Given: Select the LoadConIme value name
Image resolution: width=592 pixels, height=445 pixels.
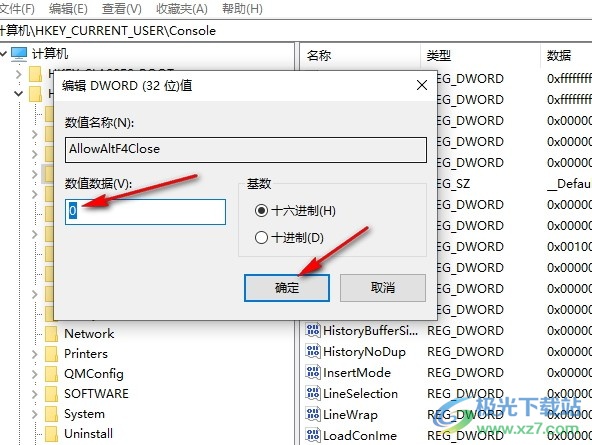Looking at the screenshot, I should click(360, 436).
